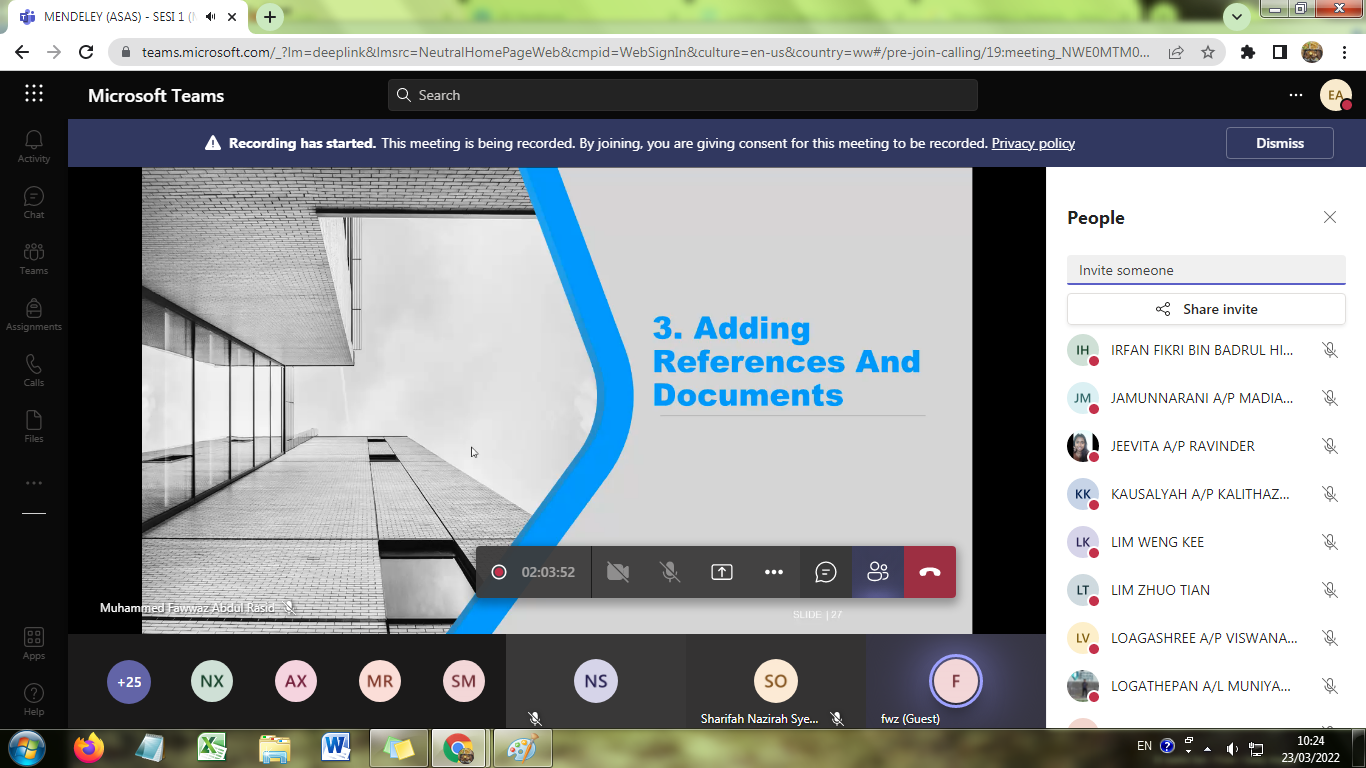Select participant LIM WENG KEE
Image resolution: width=1366 pixels, height=768 pixels.
coord(1206,542)
